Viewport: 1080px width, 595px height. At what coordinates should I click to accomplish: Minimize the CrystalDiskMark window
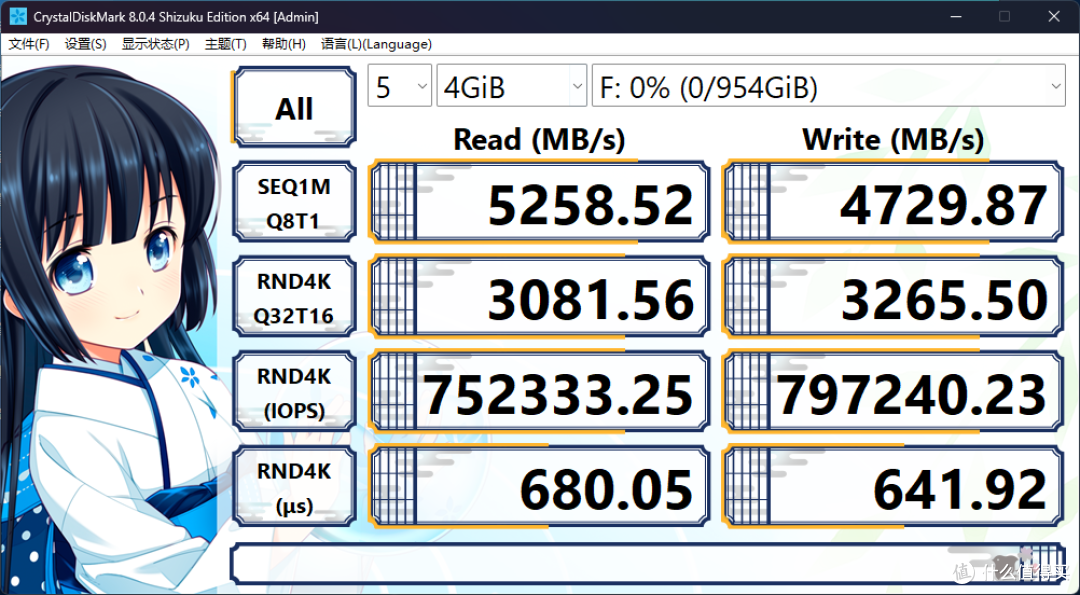click(x=955, y=17)
